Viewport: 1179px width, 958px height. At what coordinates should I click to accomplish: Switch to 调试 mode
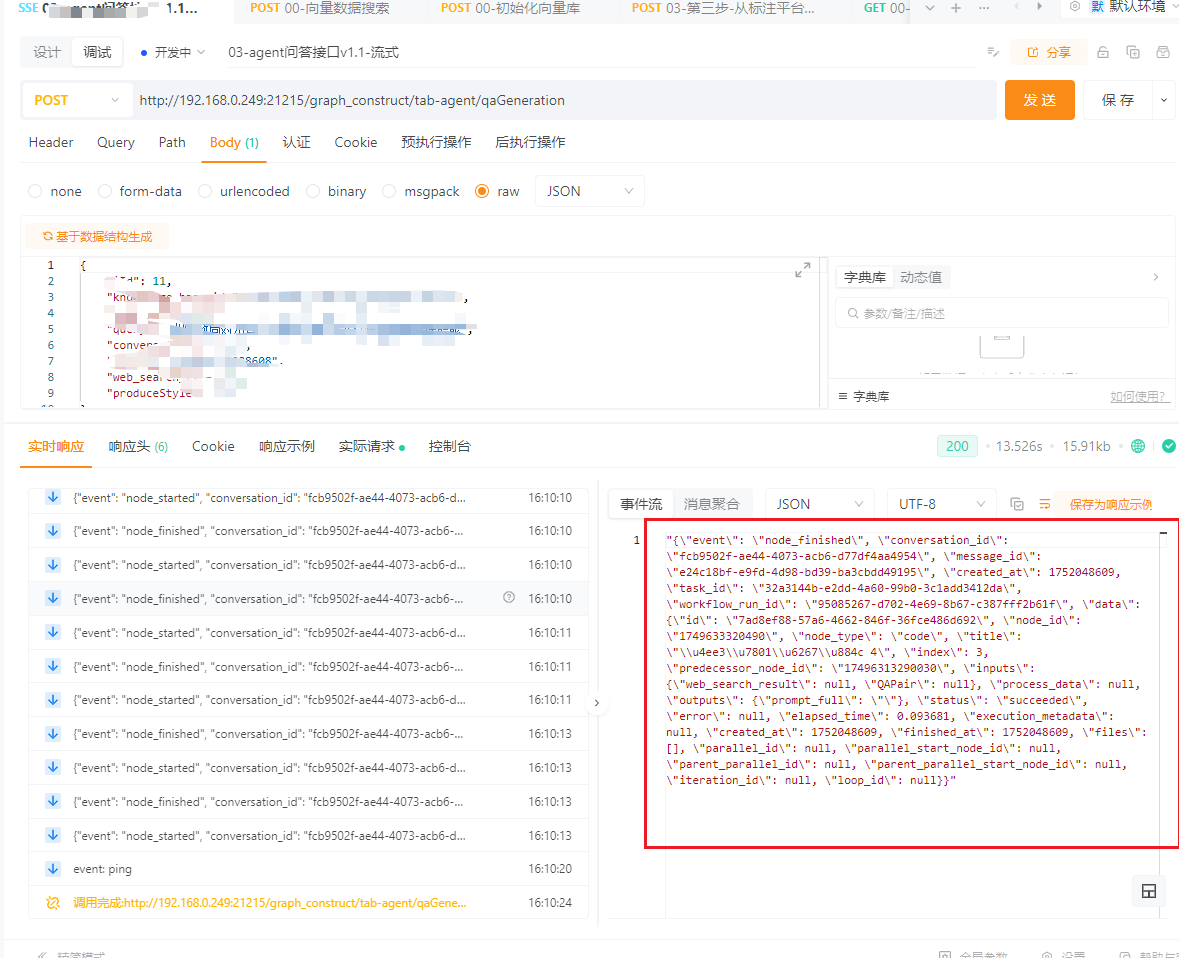97,52
